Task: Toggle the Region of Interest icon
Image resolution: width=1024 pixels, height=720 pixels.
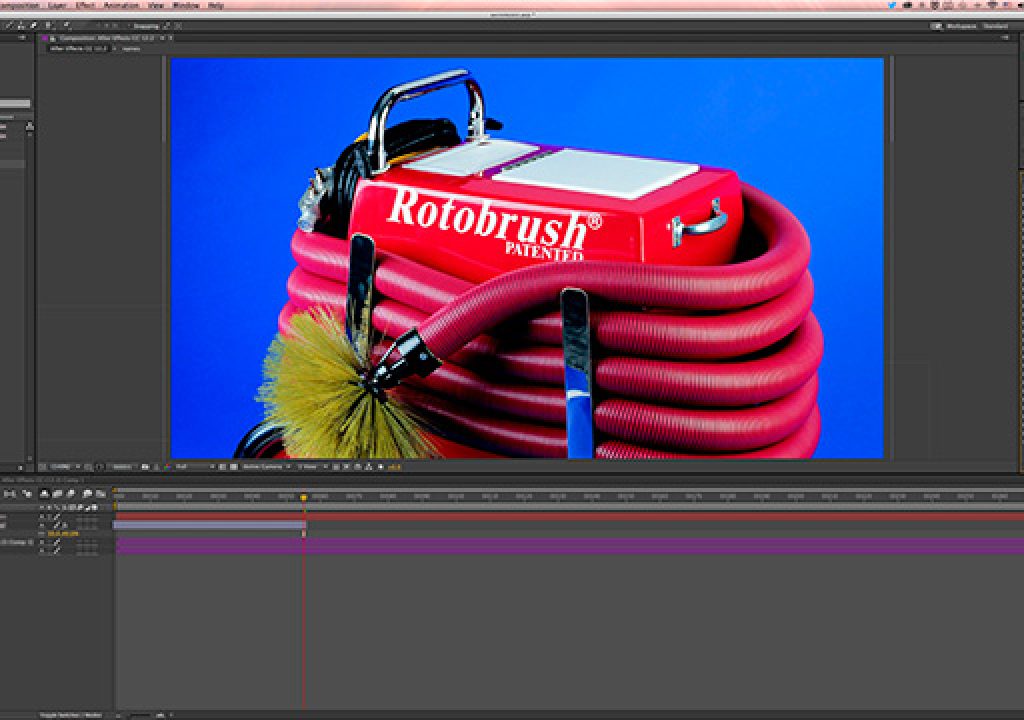Action: pos(222,466)
